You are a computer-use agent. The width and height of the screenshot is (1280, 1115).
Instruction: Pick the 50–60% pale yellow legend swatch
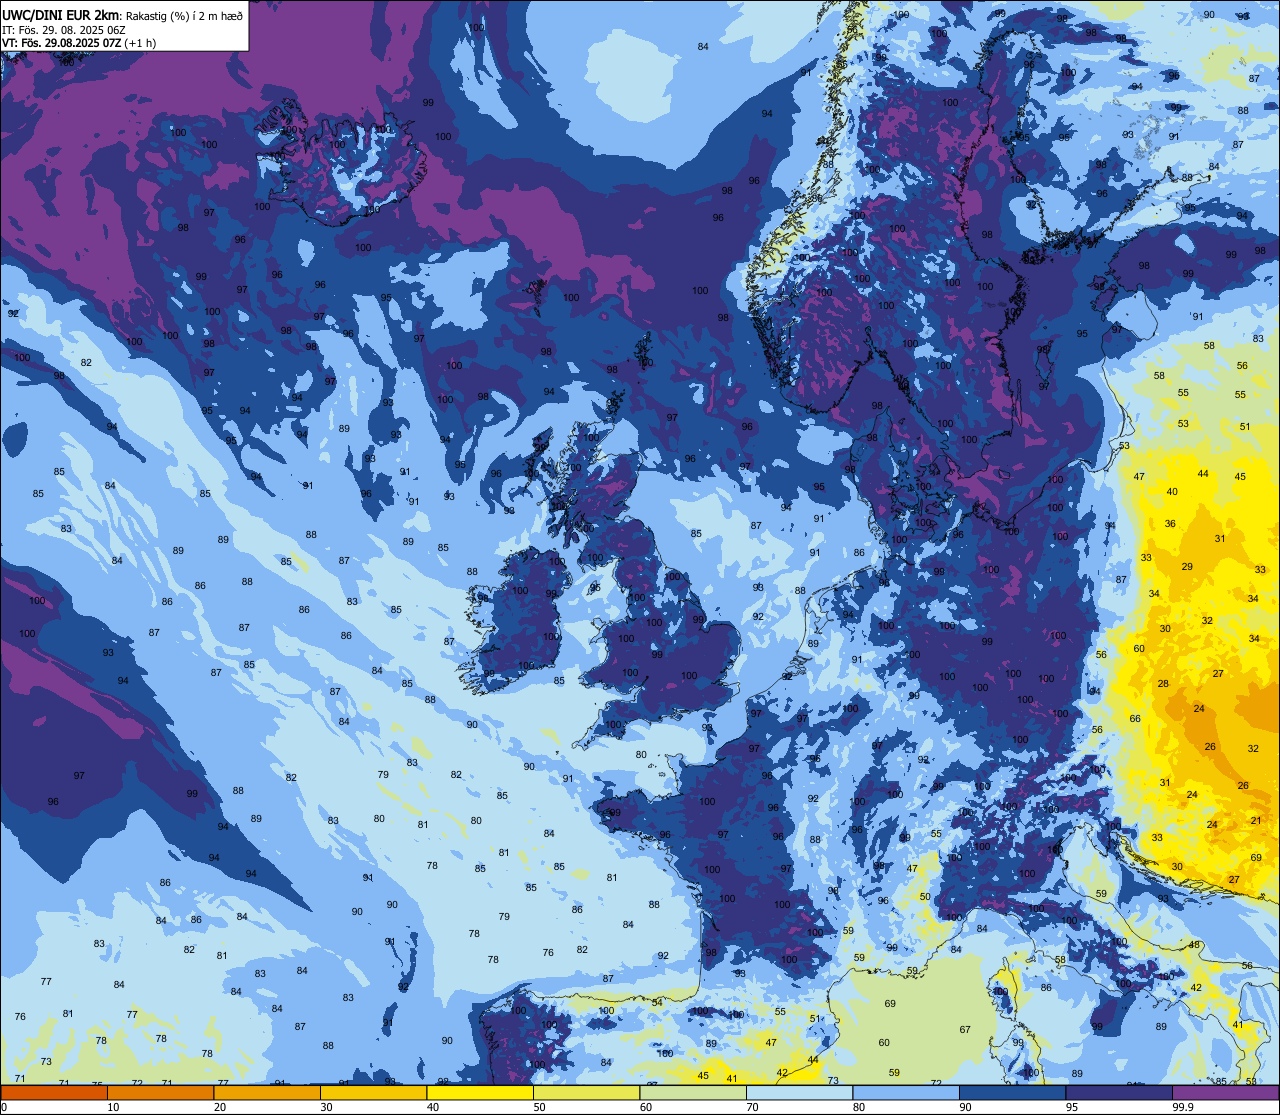point(586,1092)
